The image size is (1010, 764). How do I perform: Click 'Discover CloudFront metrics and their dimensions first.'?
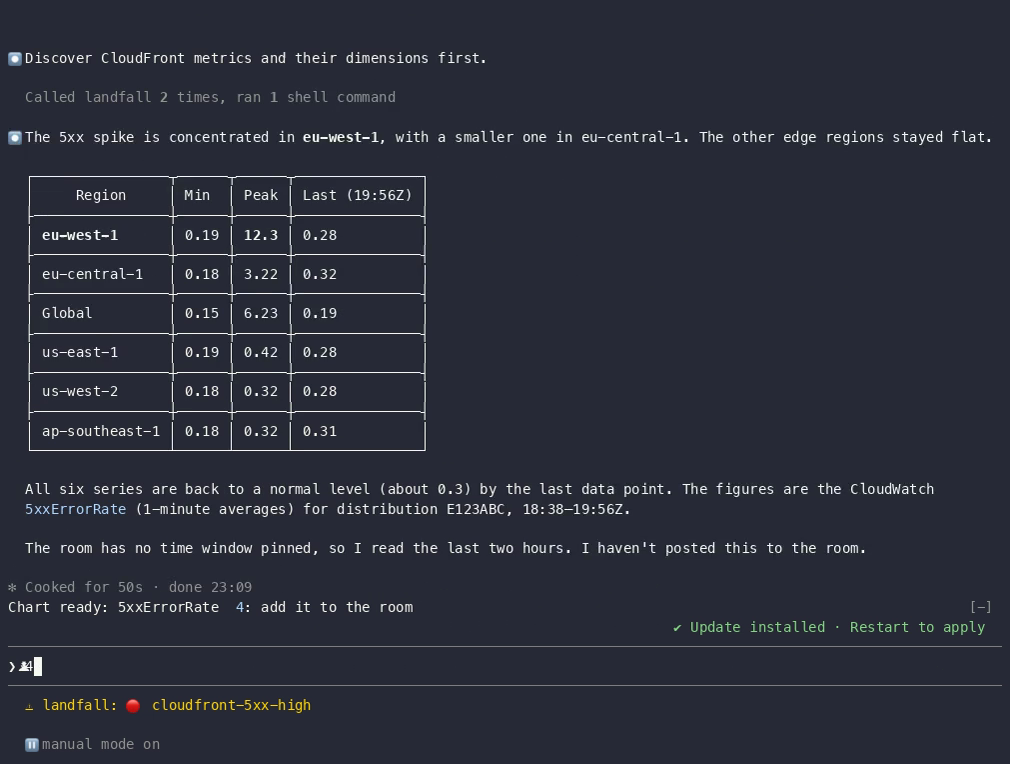point(256,59)
